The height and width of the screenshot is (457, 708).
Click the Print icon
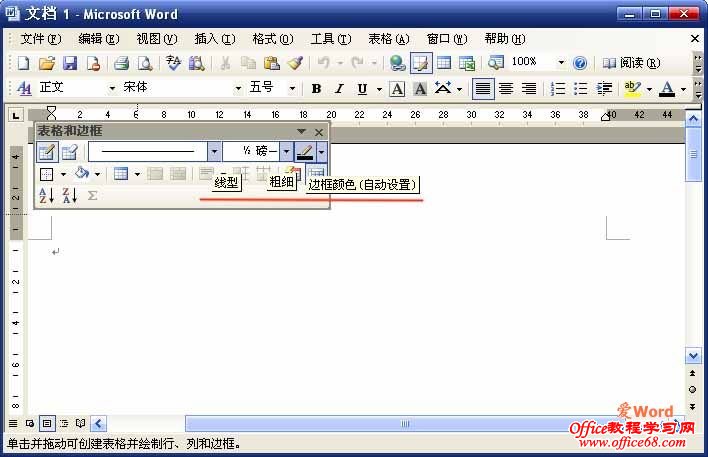pyautogui.click(x=121, y=63)
